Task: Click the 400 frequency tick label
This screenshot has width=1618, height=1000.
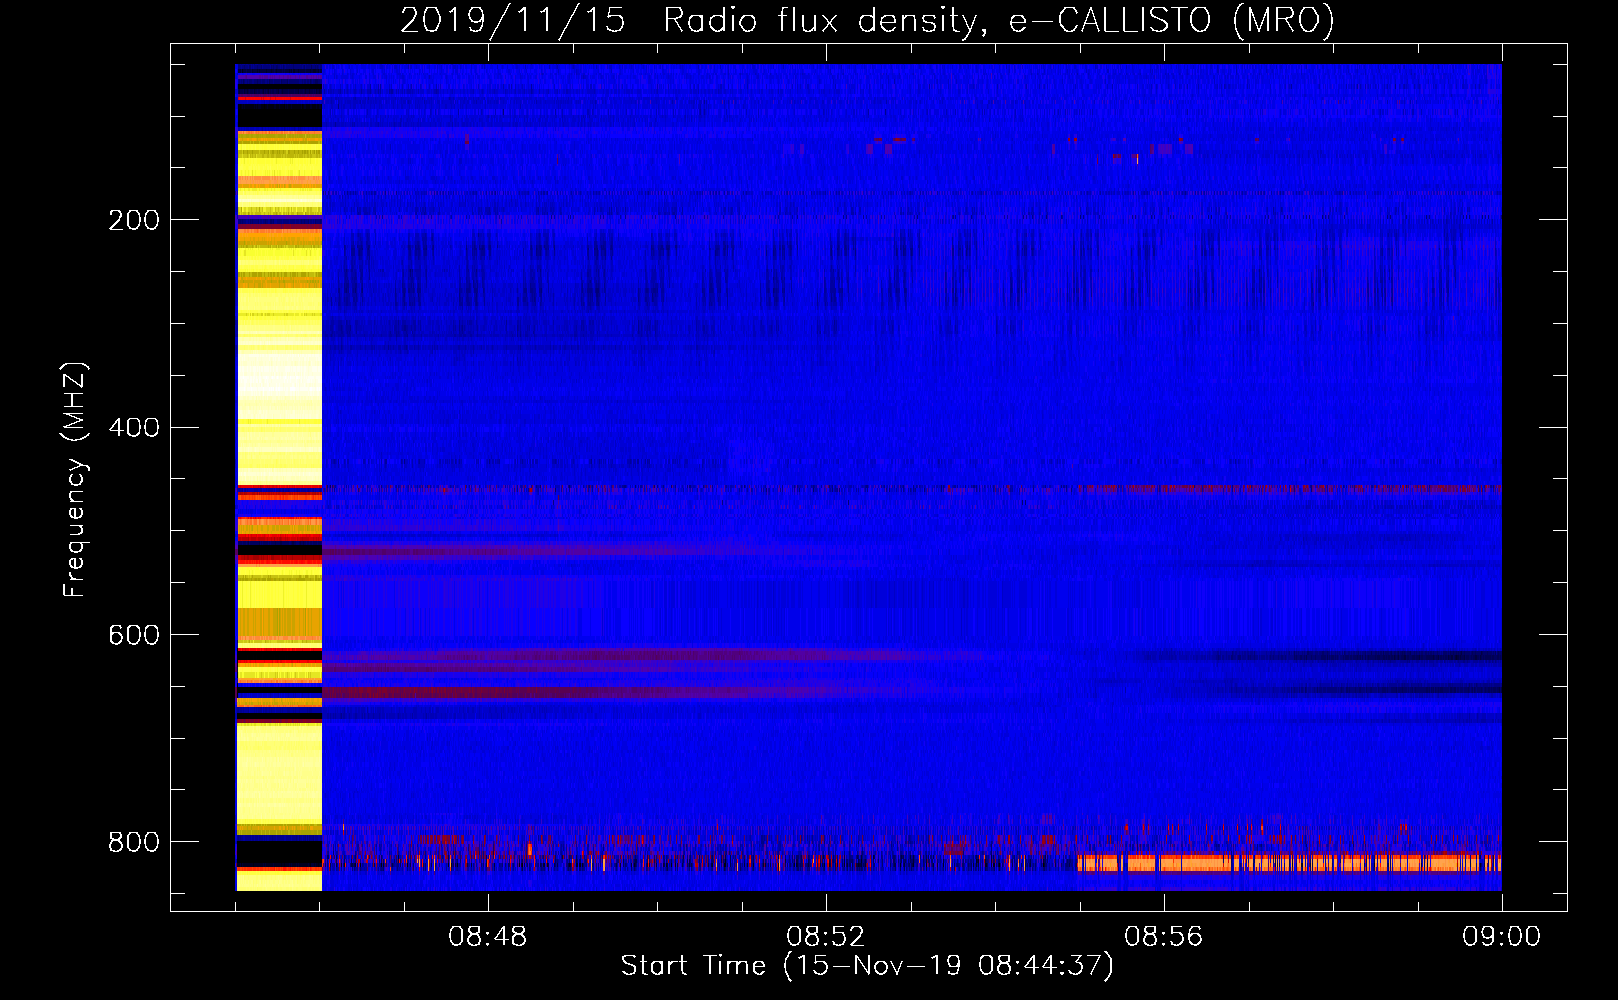Action: click(x=134, y=428)
